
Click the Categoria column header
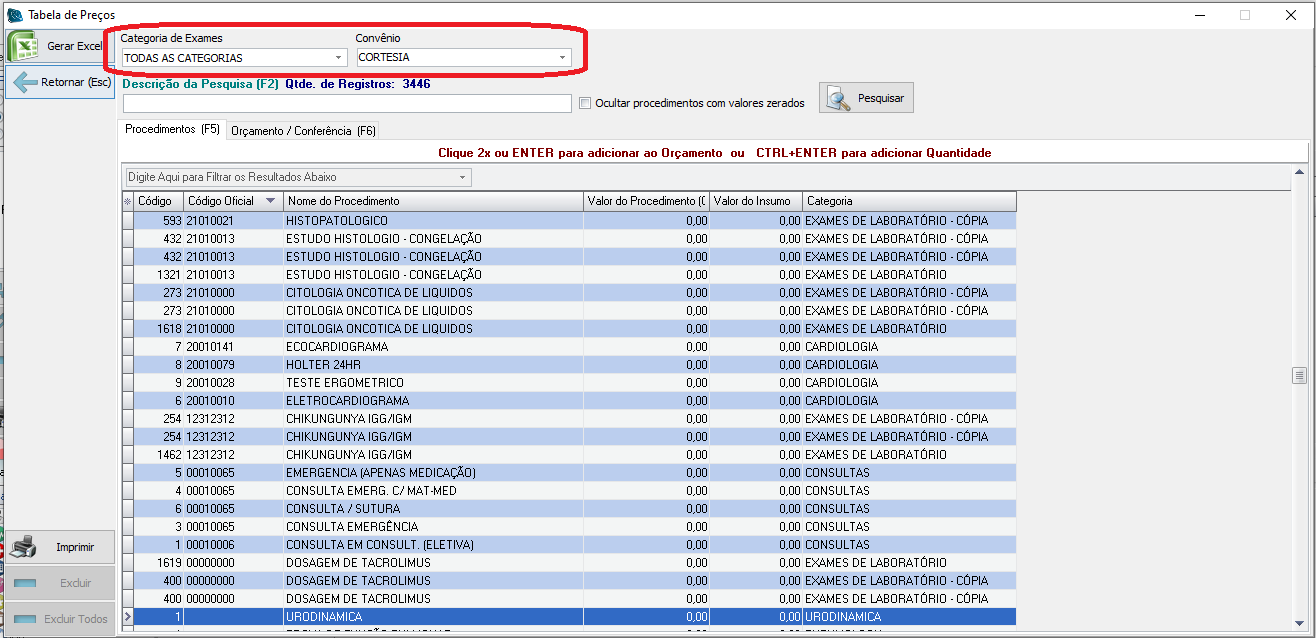click(908, 202)
